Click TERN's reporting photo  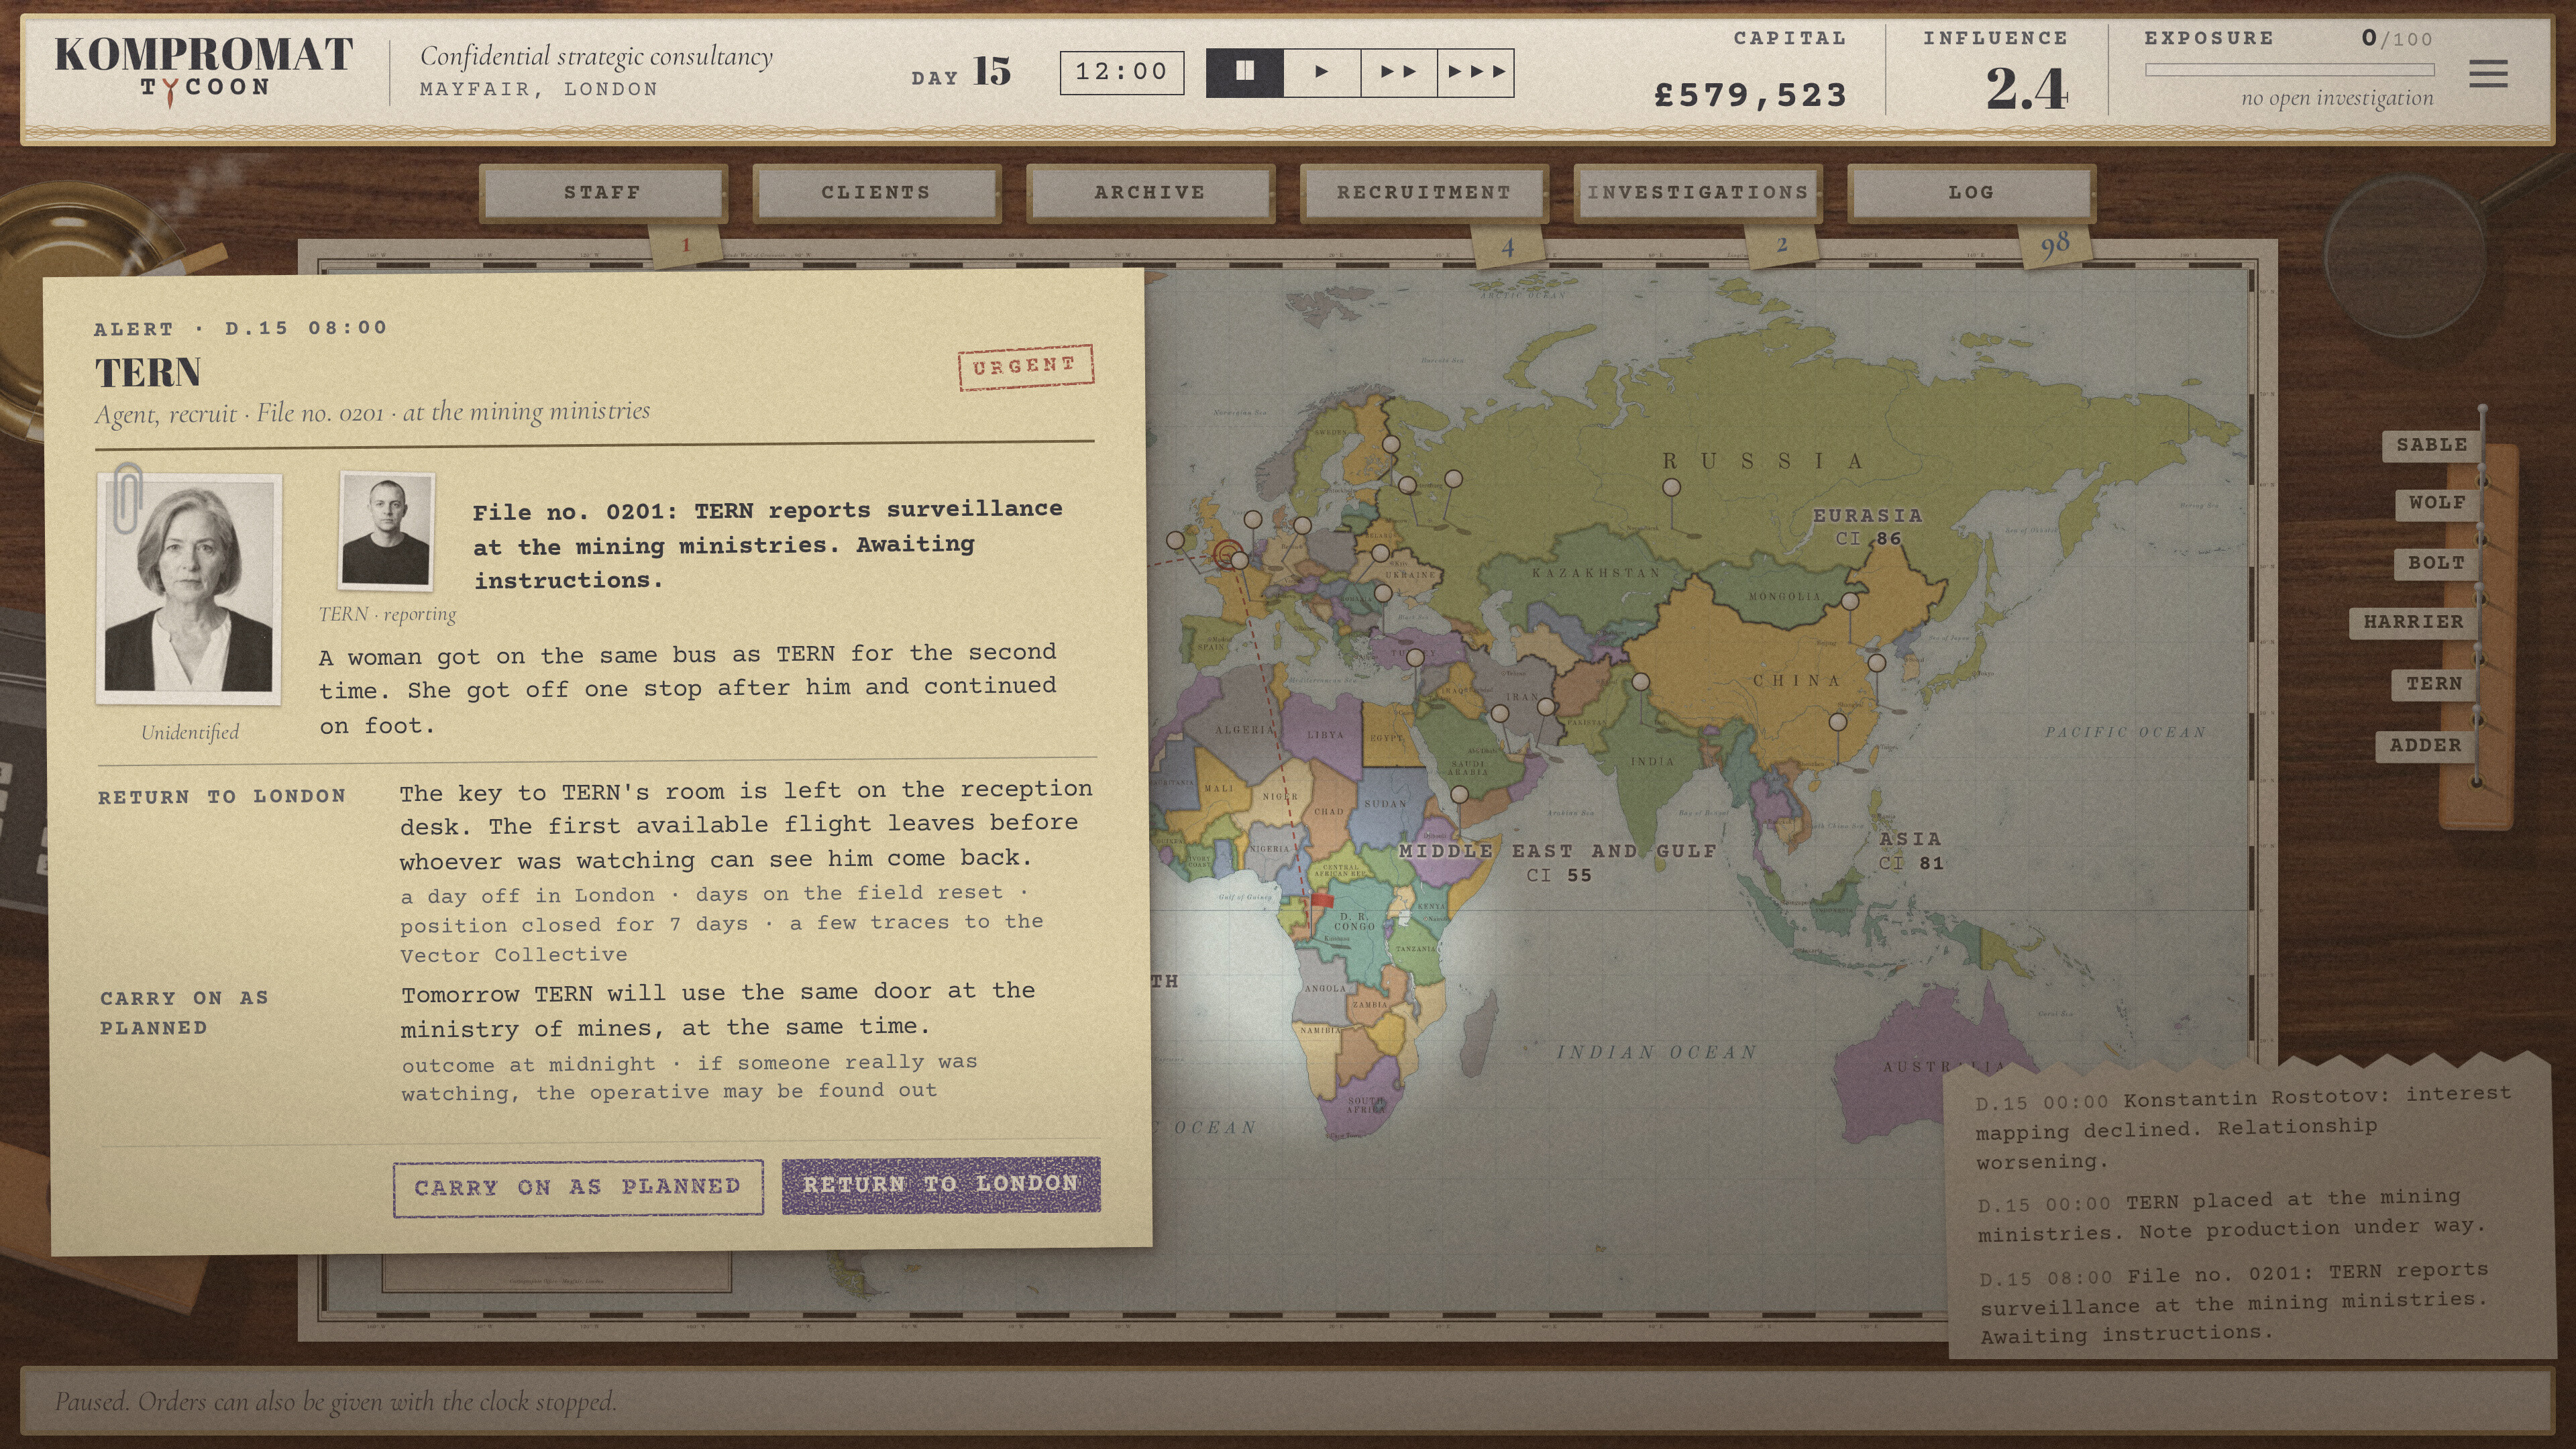pos(386,531)
